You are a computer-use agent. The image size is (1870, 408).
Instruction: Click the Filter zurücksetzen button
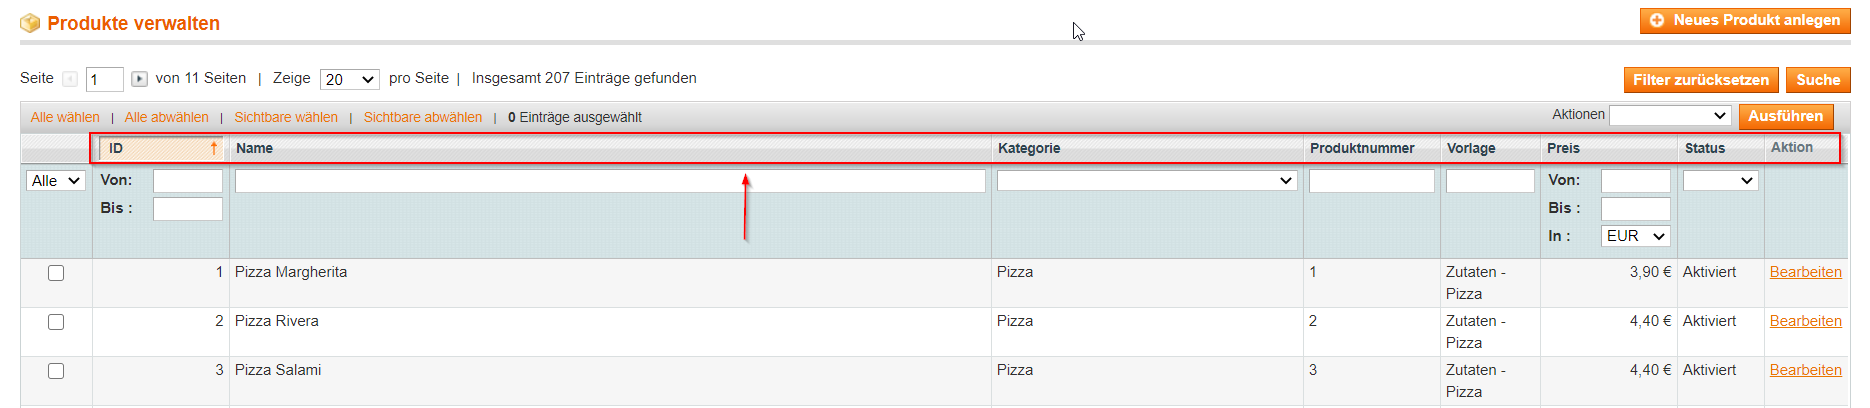coord(1701,80)
